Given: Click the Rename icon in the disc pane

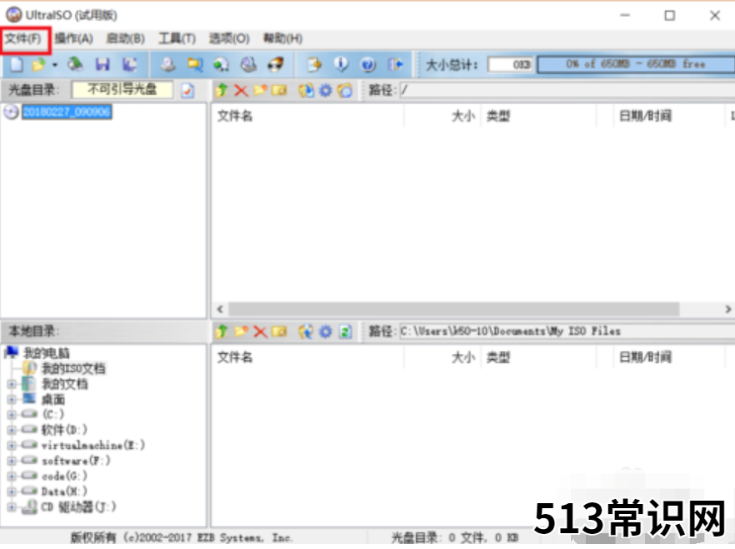Looking at the screenshot, I should tap(279, 90).
